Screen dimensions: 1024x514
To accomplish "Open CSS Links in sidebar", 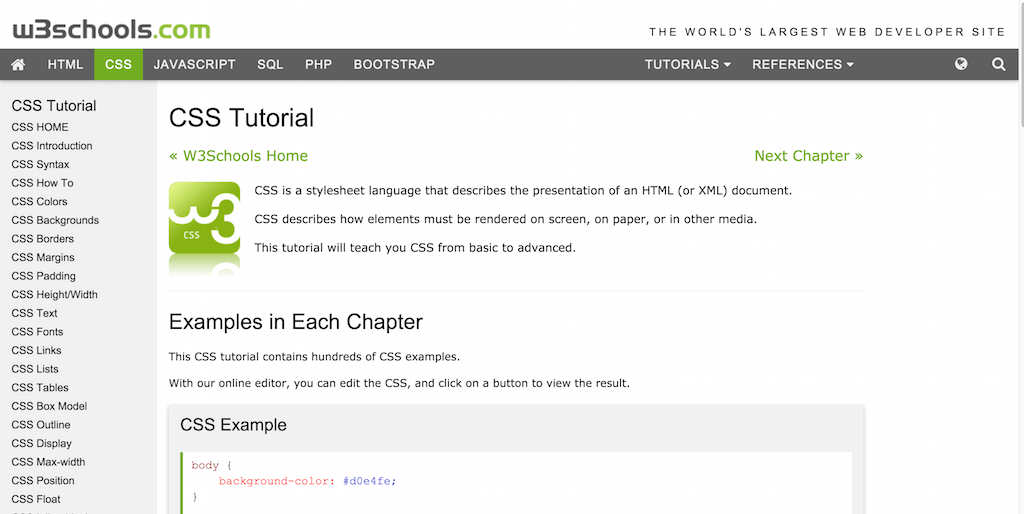I will (x=36, y=351).
